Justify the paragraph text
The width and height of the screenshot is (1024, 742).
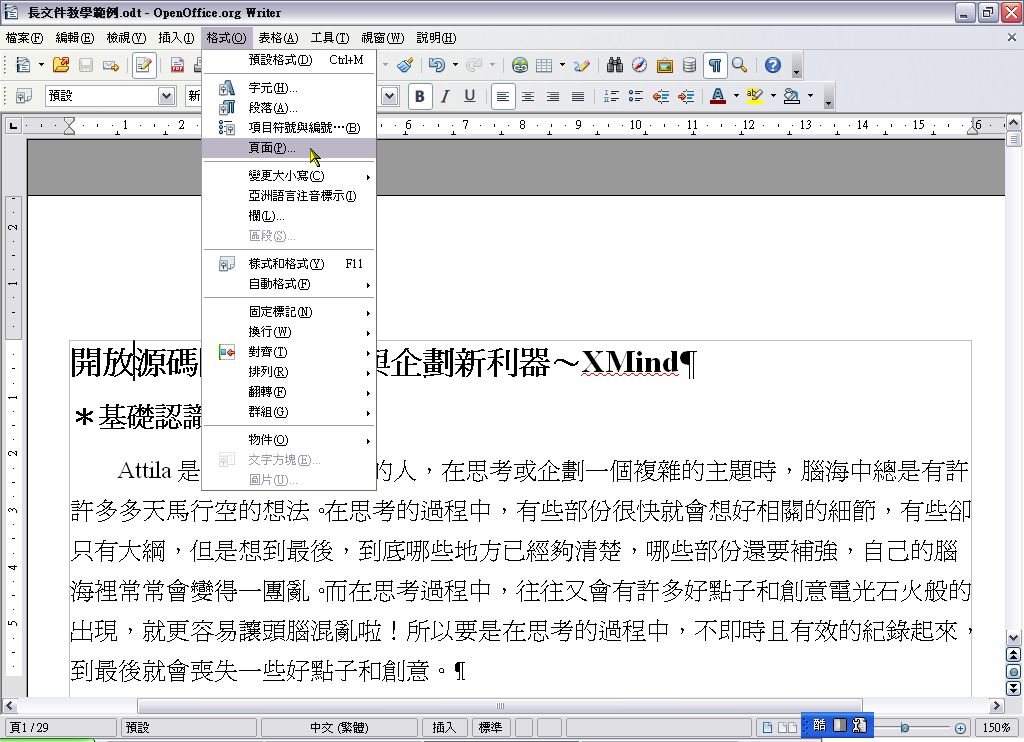tap(578, 96)
